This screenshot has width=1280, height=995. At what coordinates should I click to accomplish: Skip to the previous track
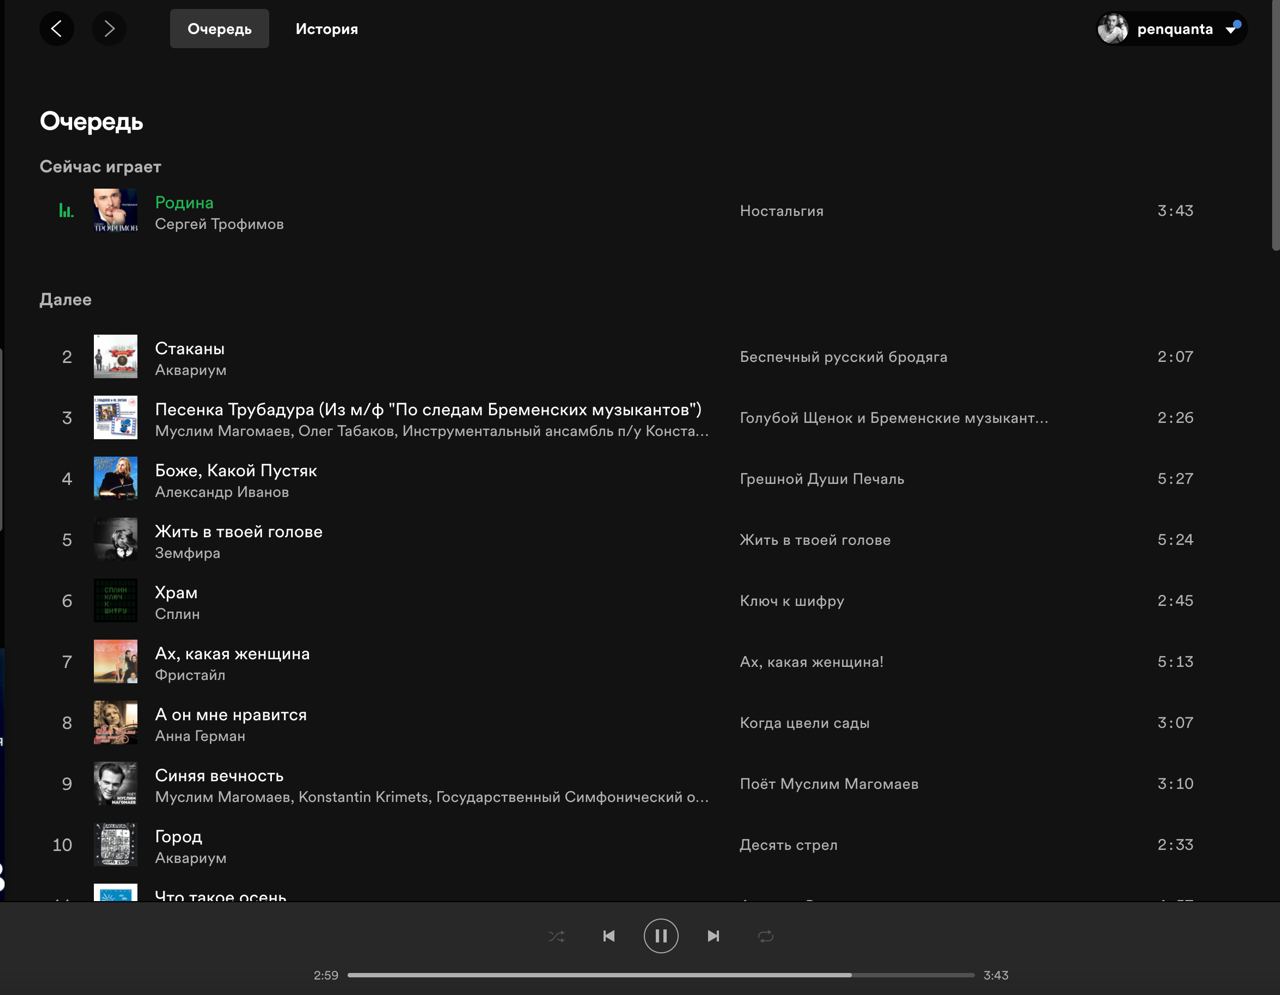click(x=608, y=936)
